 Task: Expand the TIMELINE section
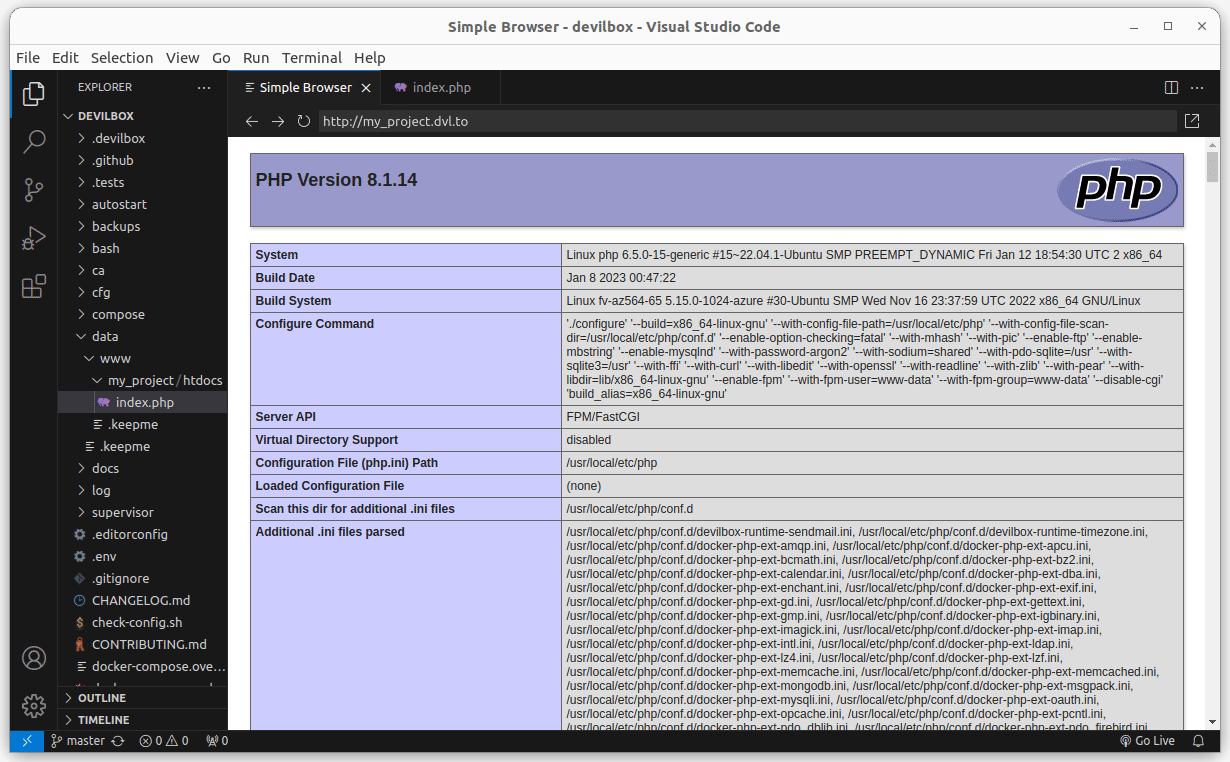click(x=103, y=720)
